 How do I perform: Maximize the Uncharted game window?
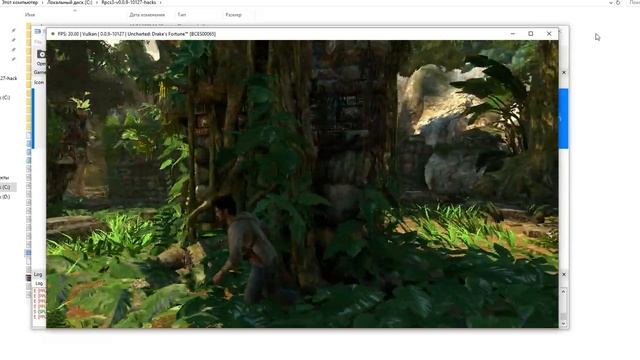(x=531, y=34)
